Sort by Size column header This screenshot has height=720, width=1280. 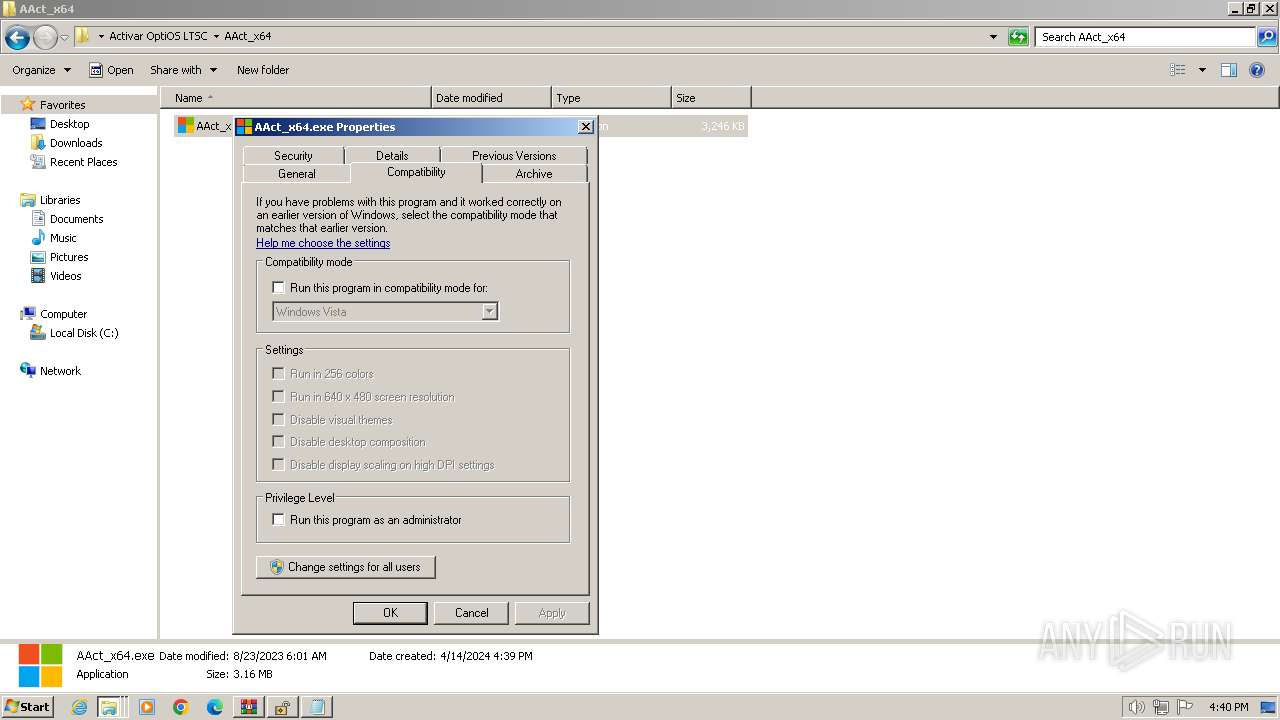pos(711,98)
